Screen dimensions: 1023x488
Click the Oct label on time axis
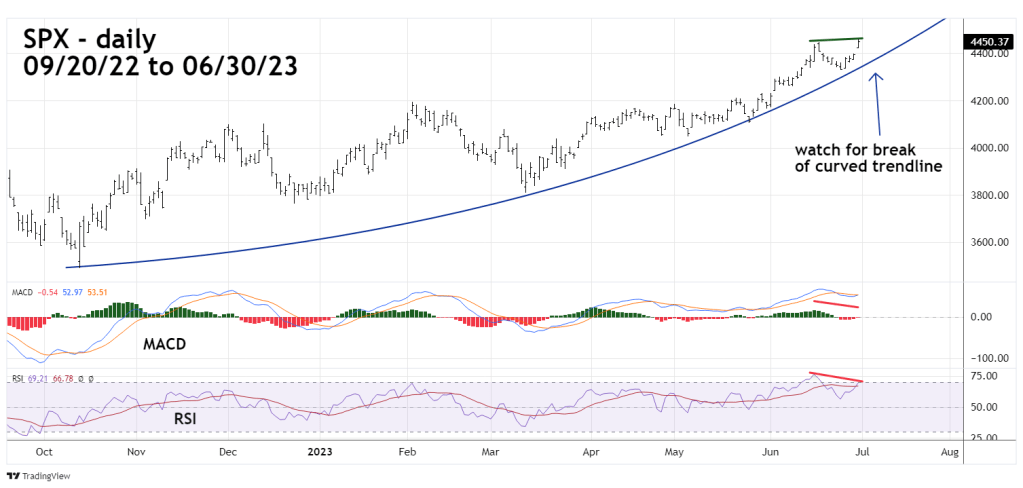43,452
